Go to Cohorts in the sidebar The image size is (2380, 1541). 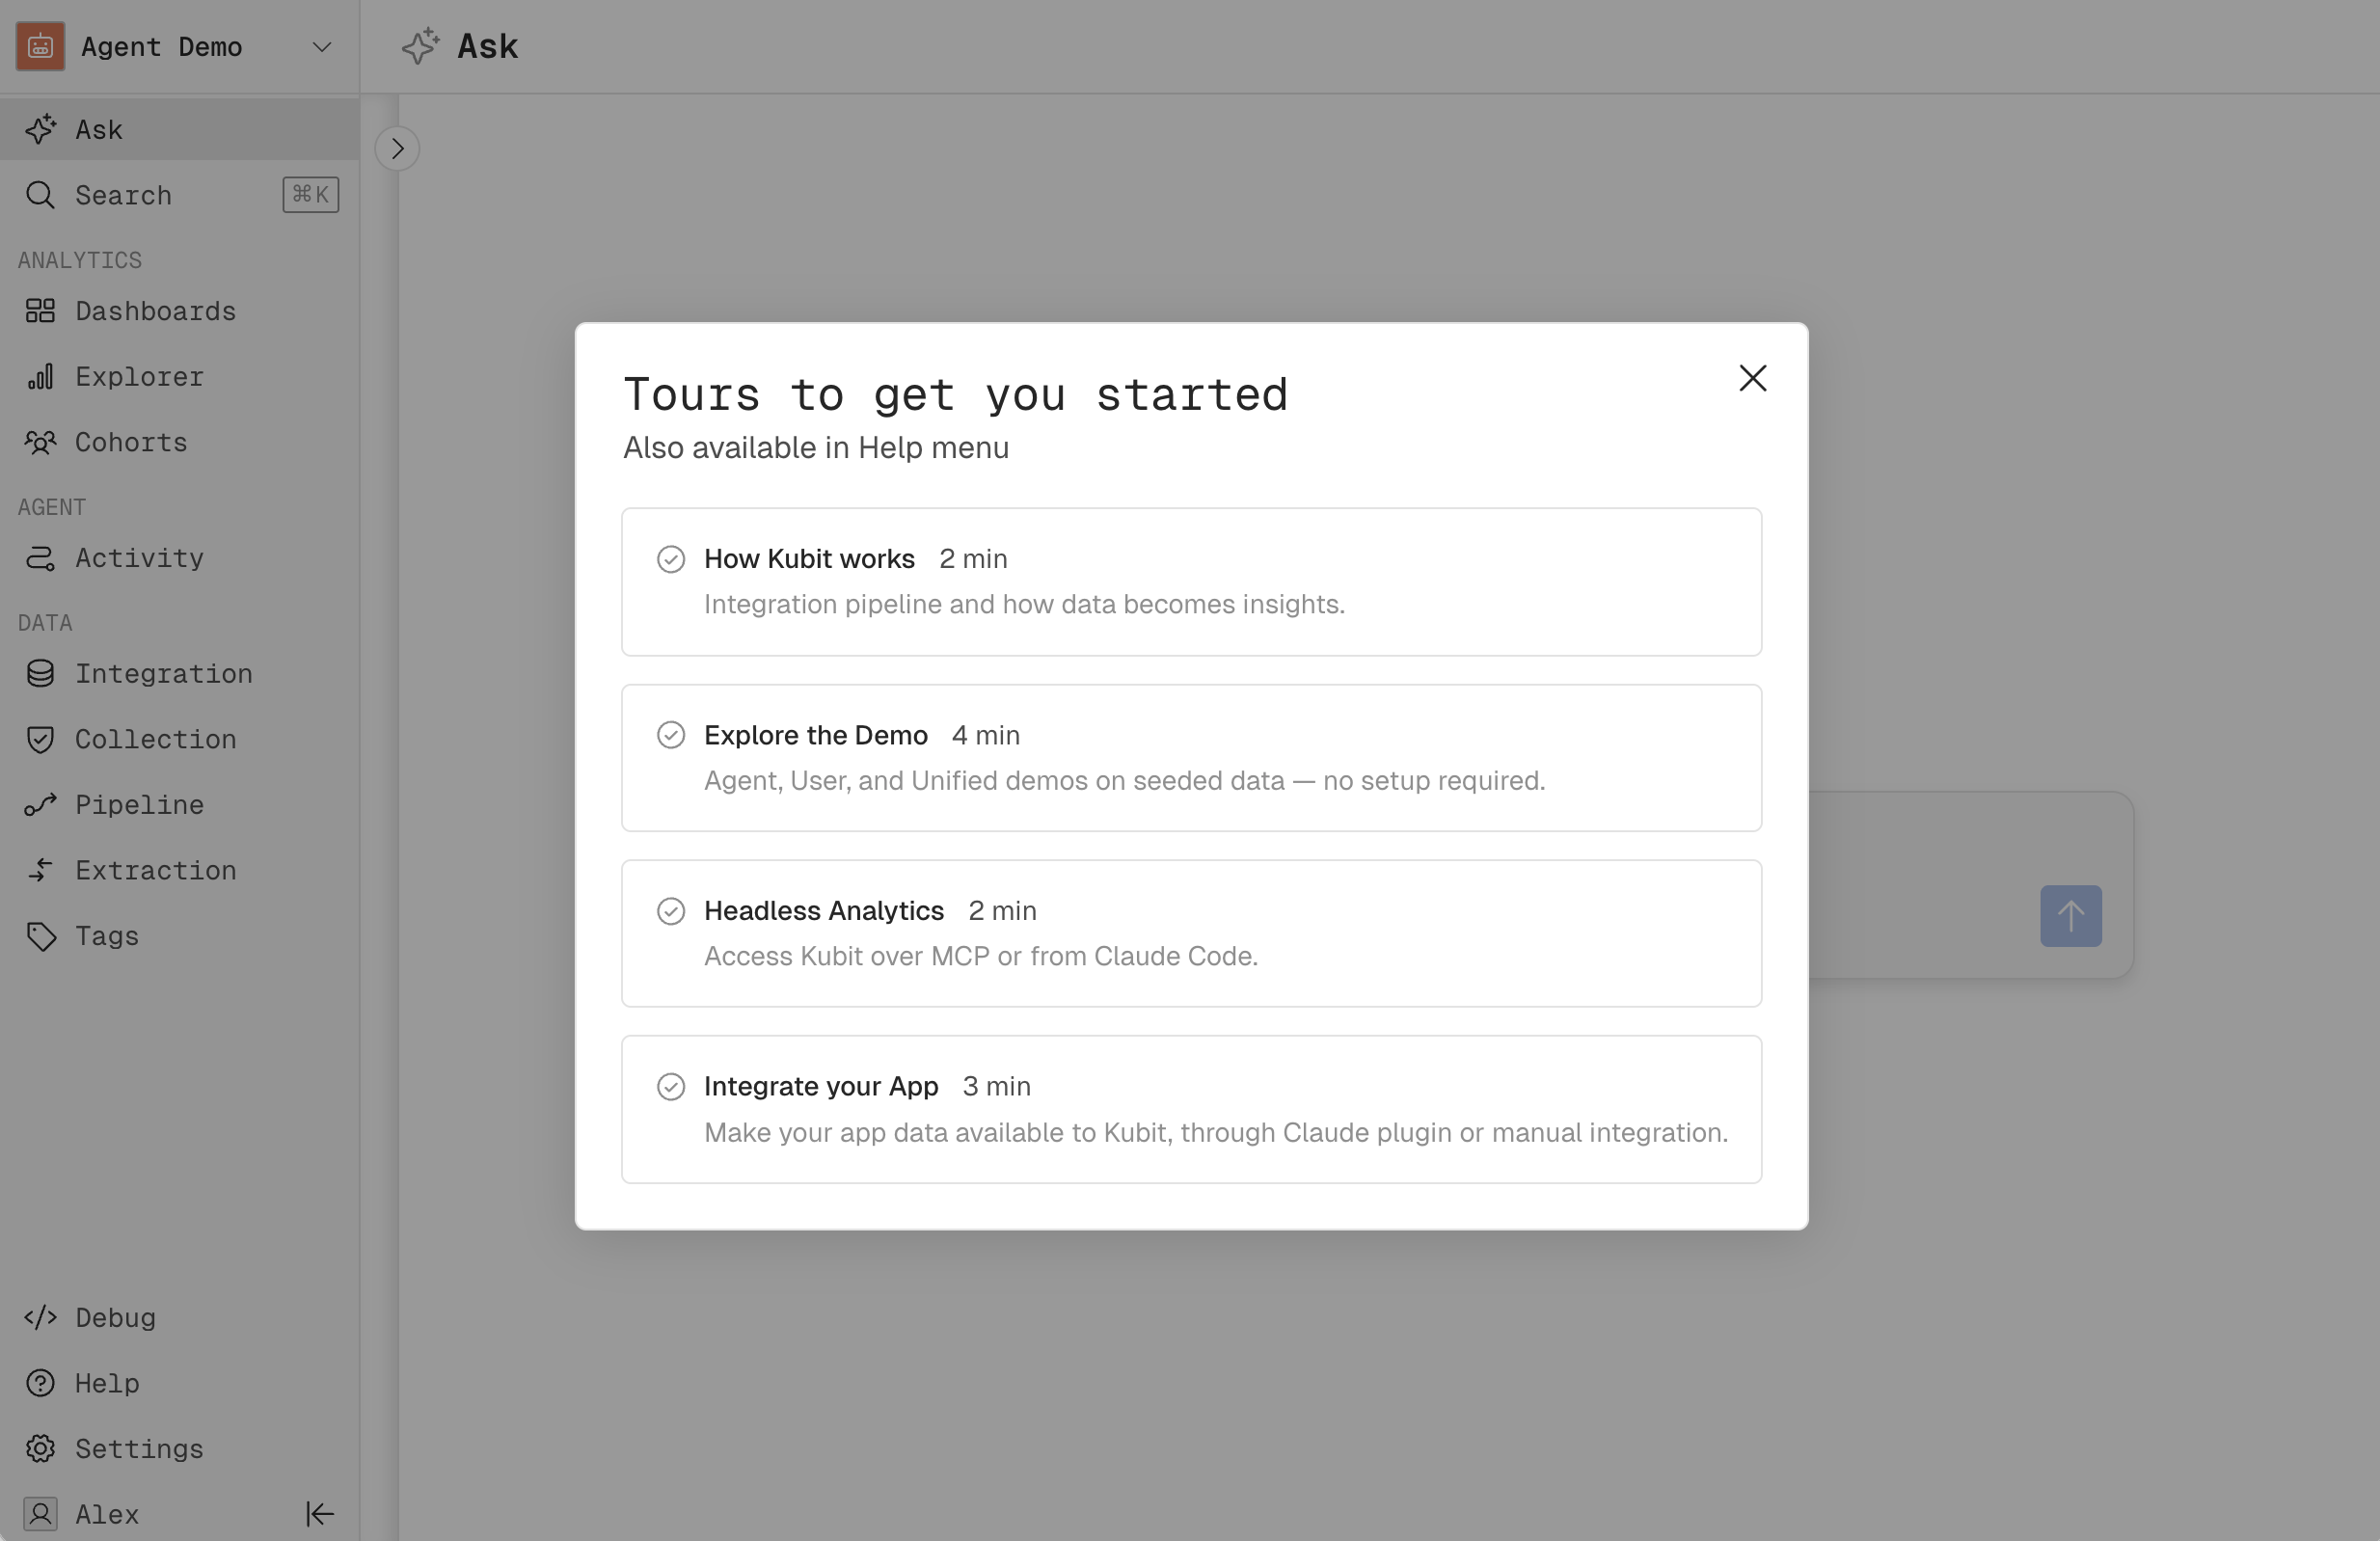180,442
